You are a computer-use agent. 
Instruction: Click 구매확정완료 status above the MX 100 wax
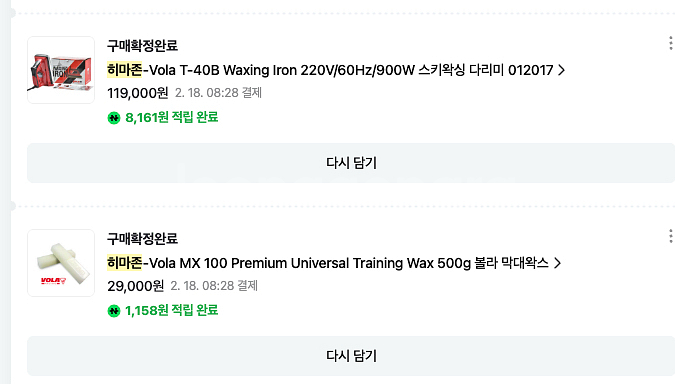(x=142, y=238)
